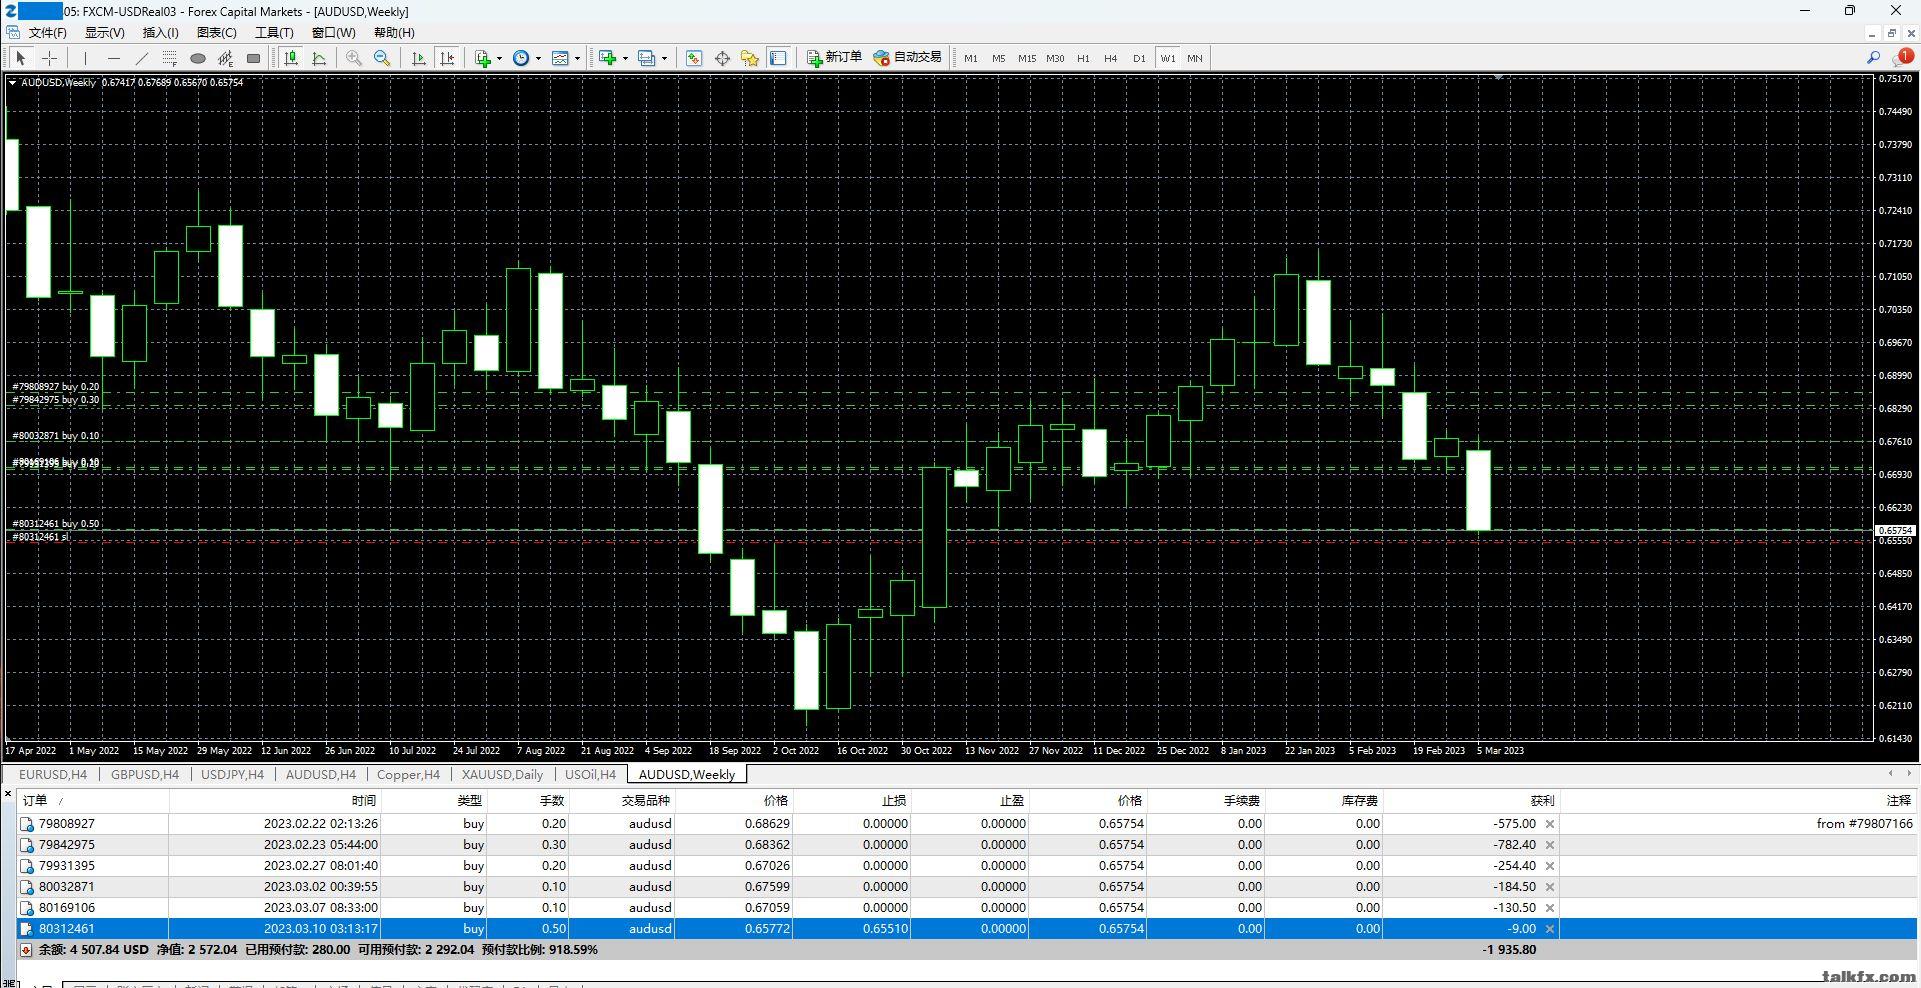
Task: Switch to the USDJPY,H4 chart tab
Action: (232, 775)
